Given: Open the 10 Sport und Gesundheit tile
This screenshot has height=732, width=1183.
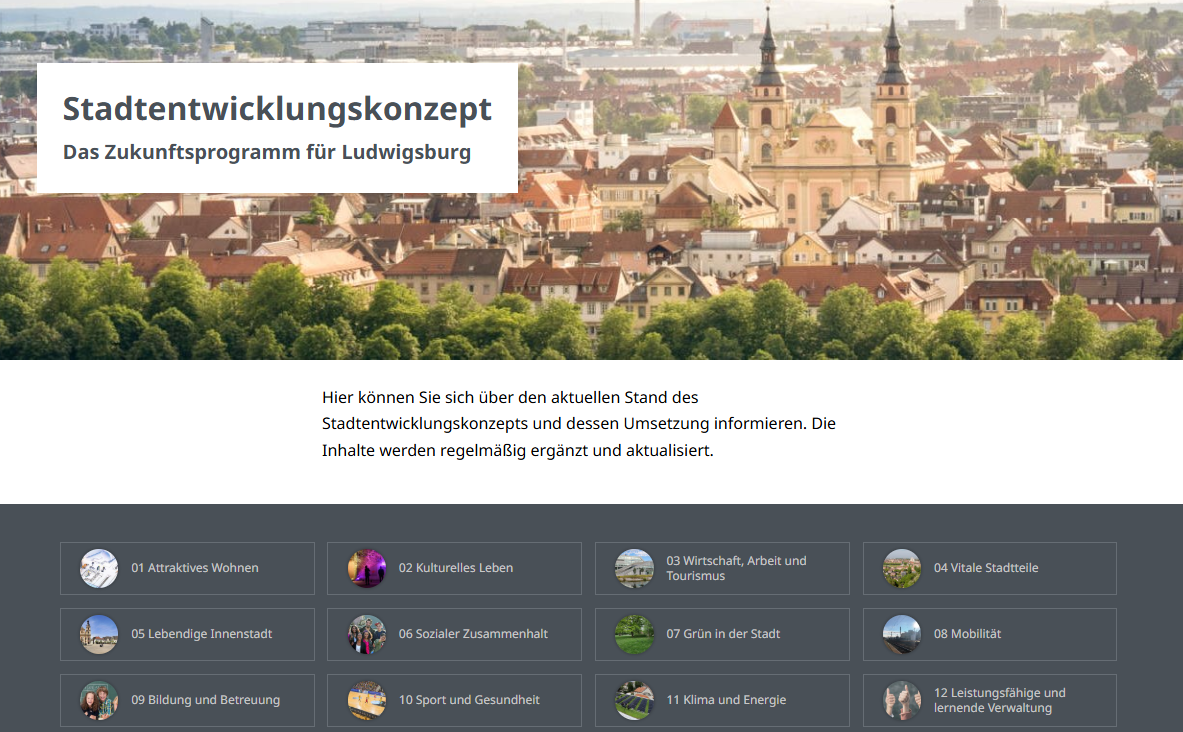Looking at the screenshot, I should tap(454, 700).
